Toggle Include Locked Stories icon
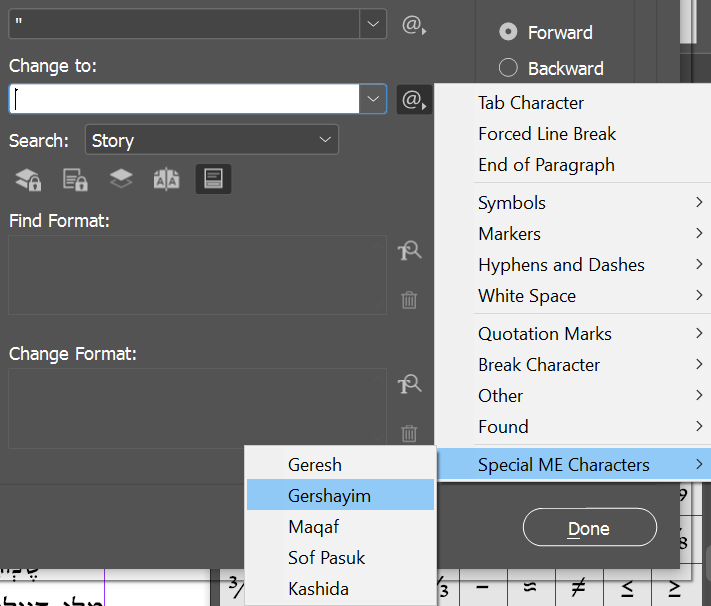 point(75,179)
